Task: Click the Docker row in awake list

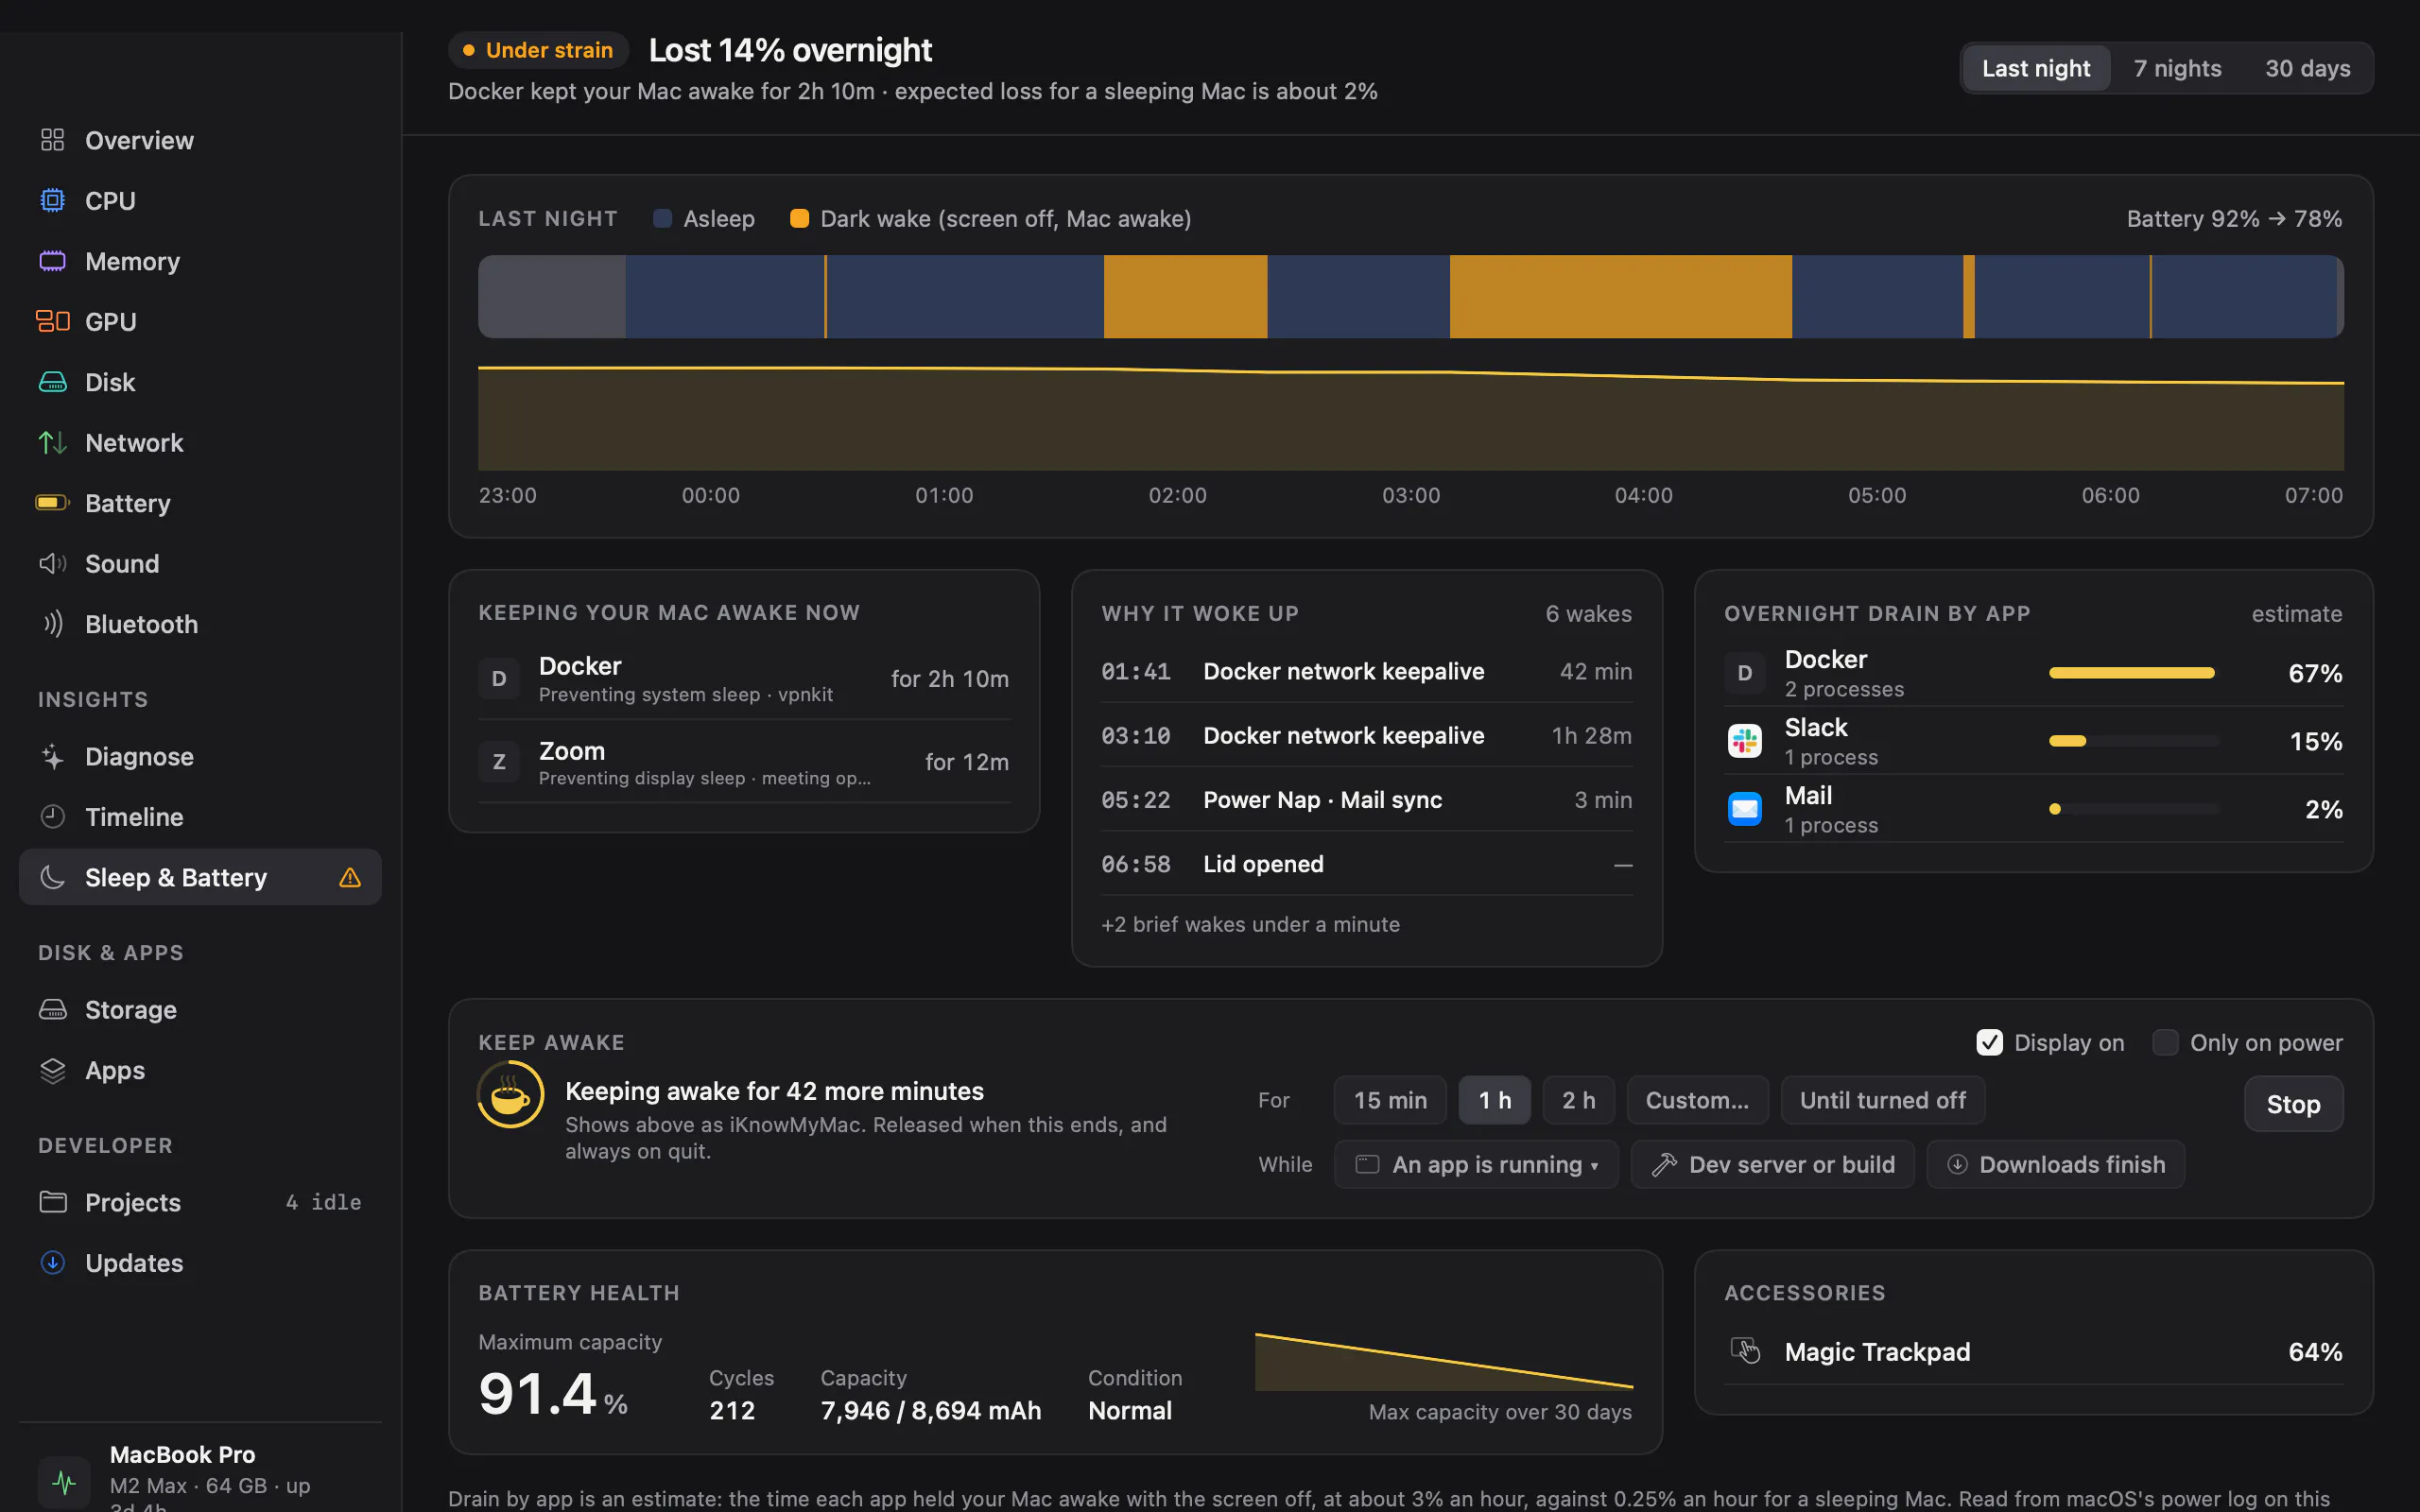Action: point(744,678)
